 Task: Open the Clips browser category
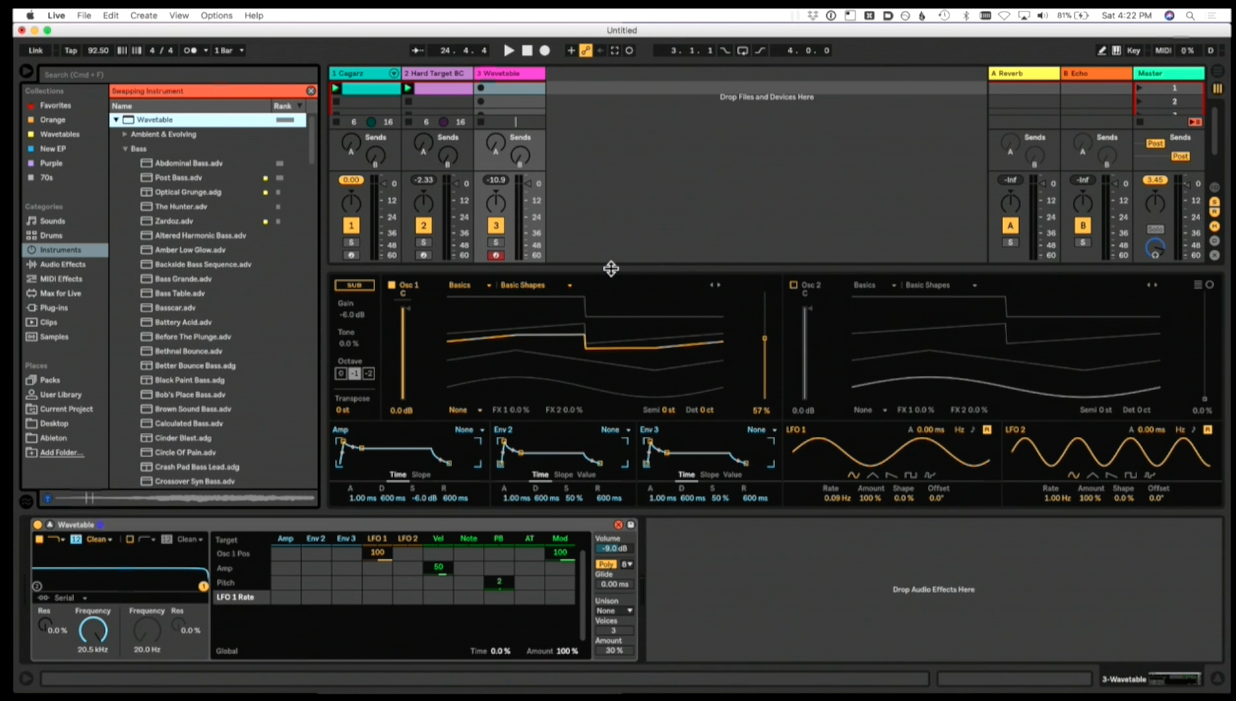click(48, 323)
